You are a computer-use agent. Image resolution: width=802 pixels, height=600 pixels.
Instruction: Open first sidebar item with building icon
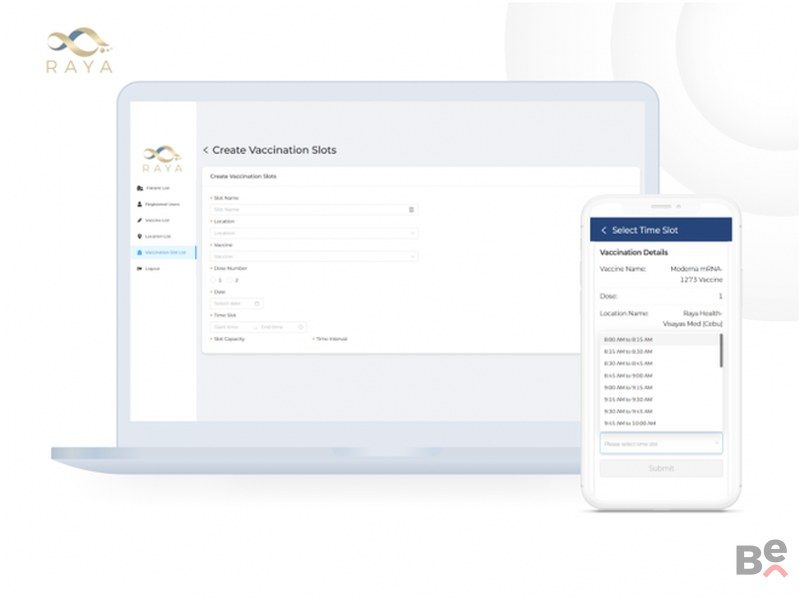click(153, 188)
